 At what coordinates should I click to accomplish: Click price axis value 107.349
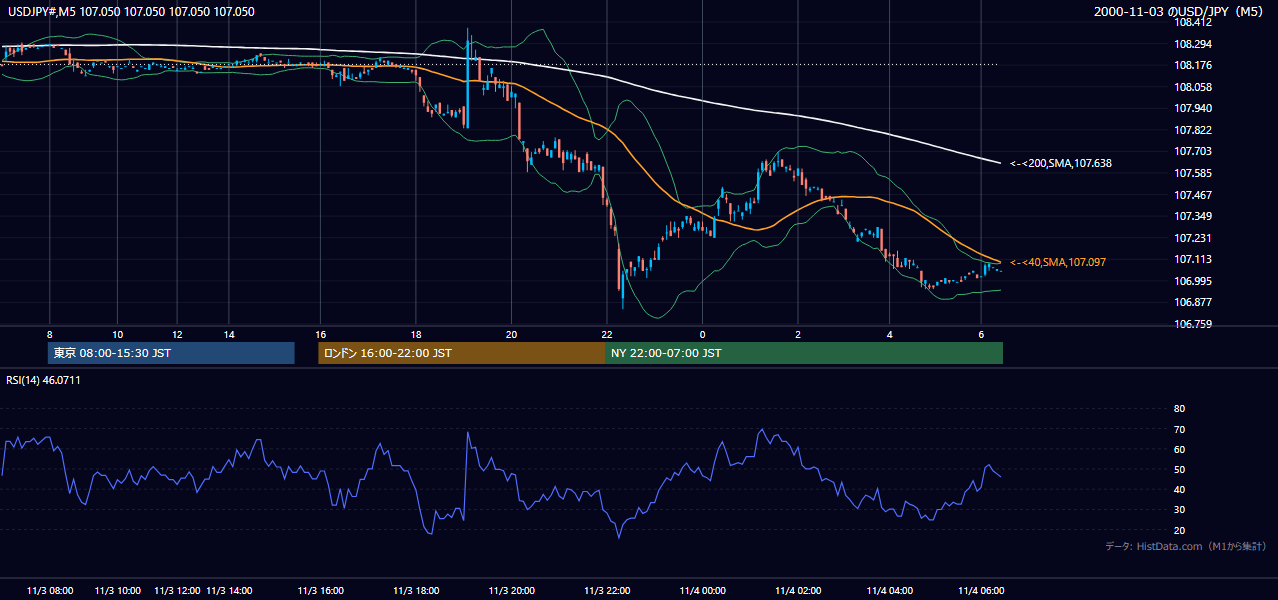pyautogui.click(x=1193, y=216)
